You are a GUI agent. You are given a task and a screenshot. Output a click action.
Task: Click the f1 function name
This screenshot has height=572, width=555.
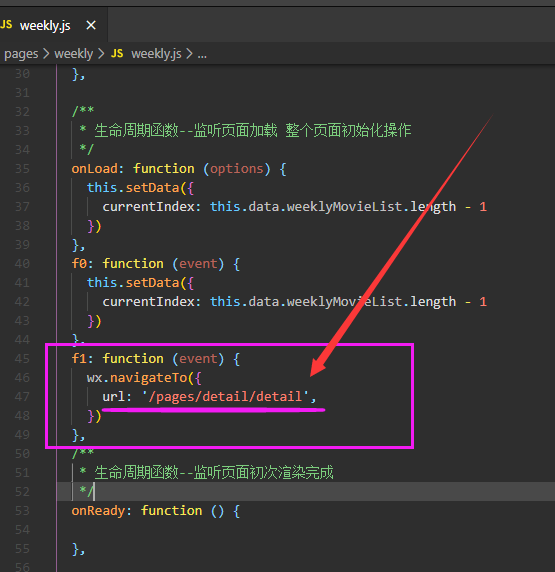coord(79,359)
